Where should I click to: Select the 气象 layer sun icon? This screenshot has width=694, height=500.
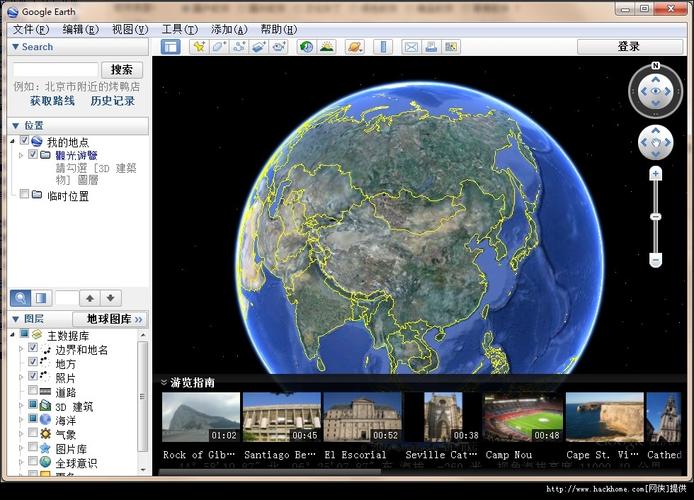46,434
